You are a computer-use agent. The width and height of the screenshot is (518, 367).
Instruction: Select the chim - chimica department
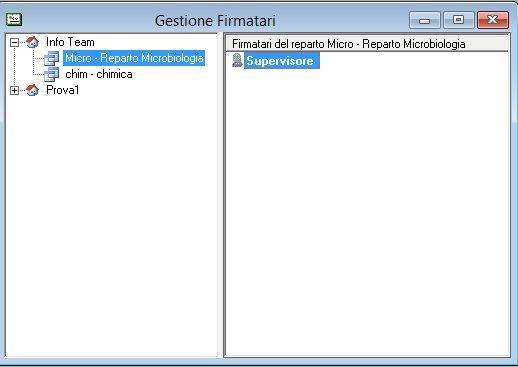click(x=99, y=74)
